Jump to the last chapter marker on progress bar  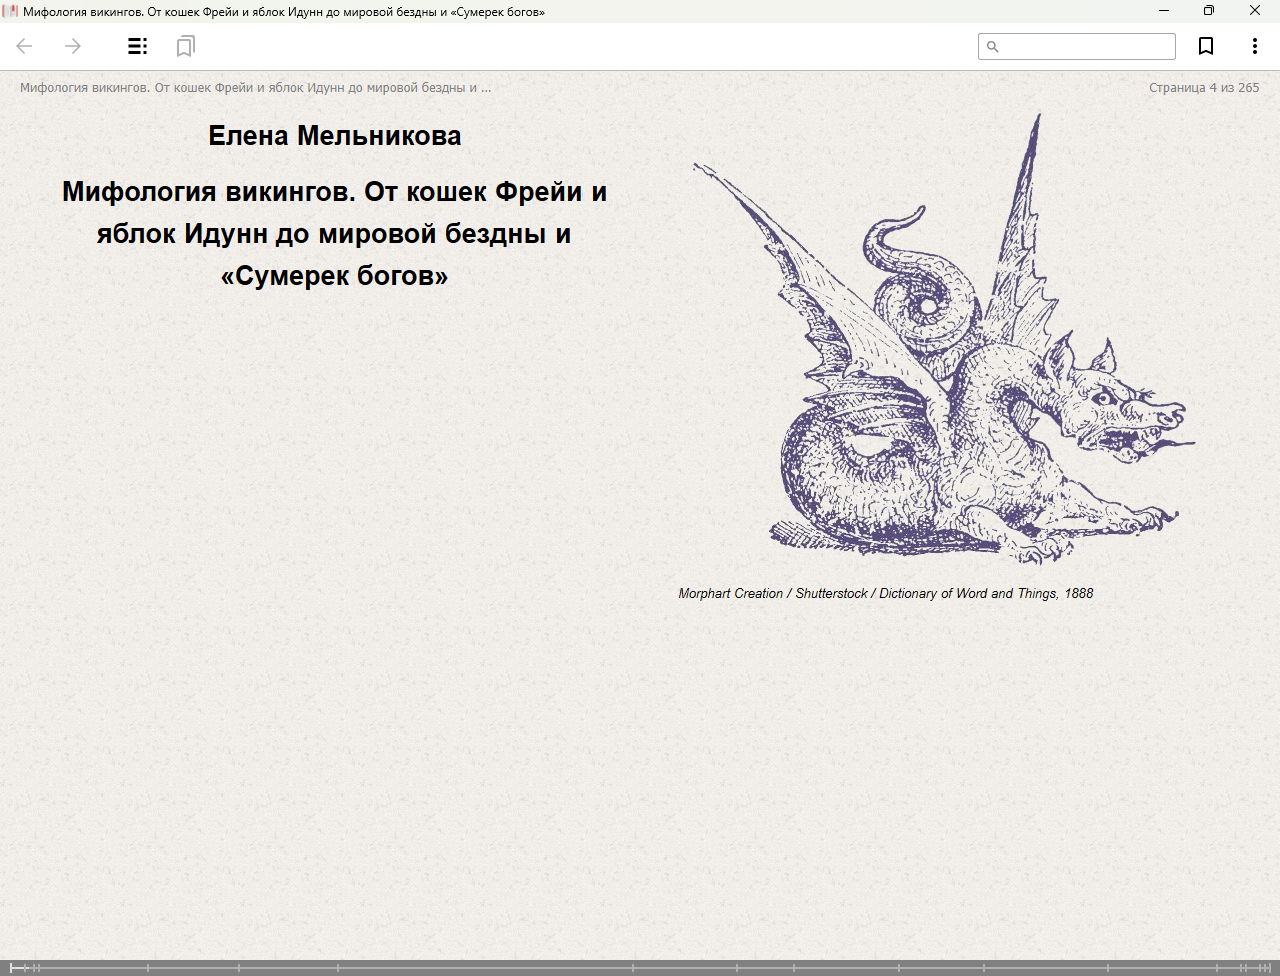(1269, 967)
